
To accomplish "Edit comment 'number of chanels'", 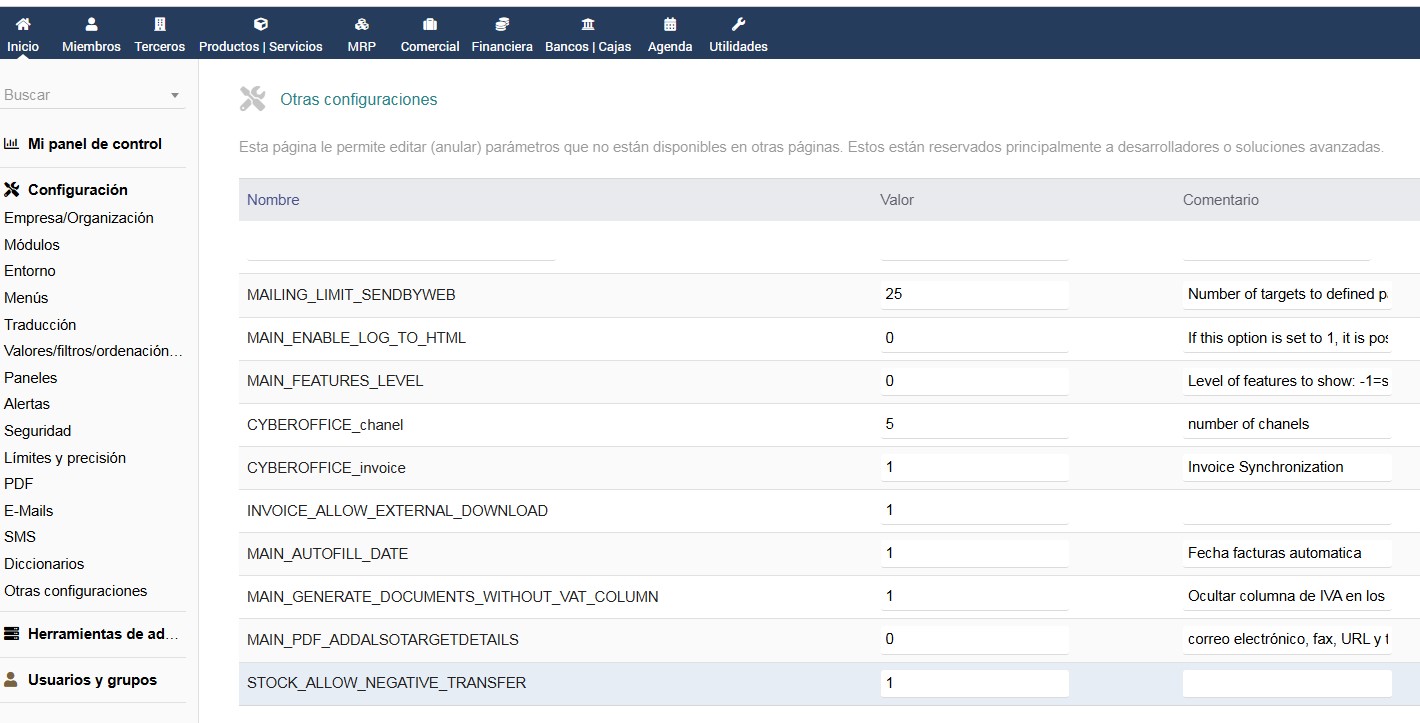I will coord(1287,424).
